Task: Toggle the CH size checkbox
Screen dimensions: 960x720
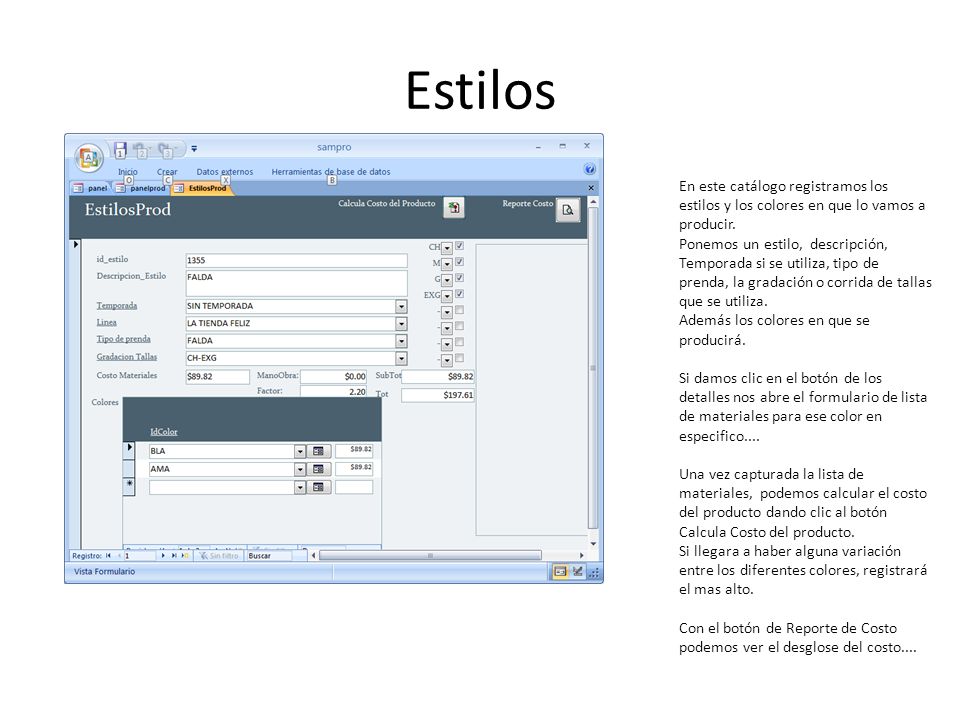Action: coord(459,246)
